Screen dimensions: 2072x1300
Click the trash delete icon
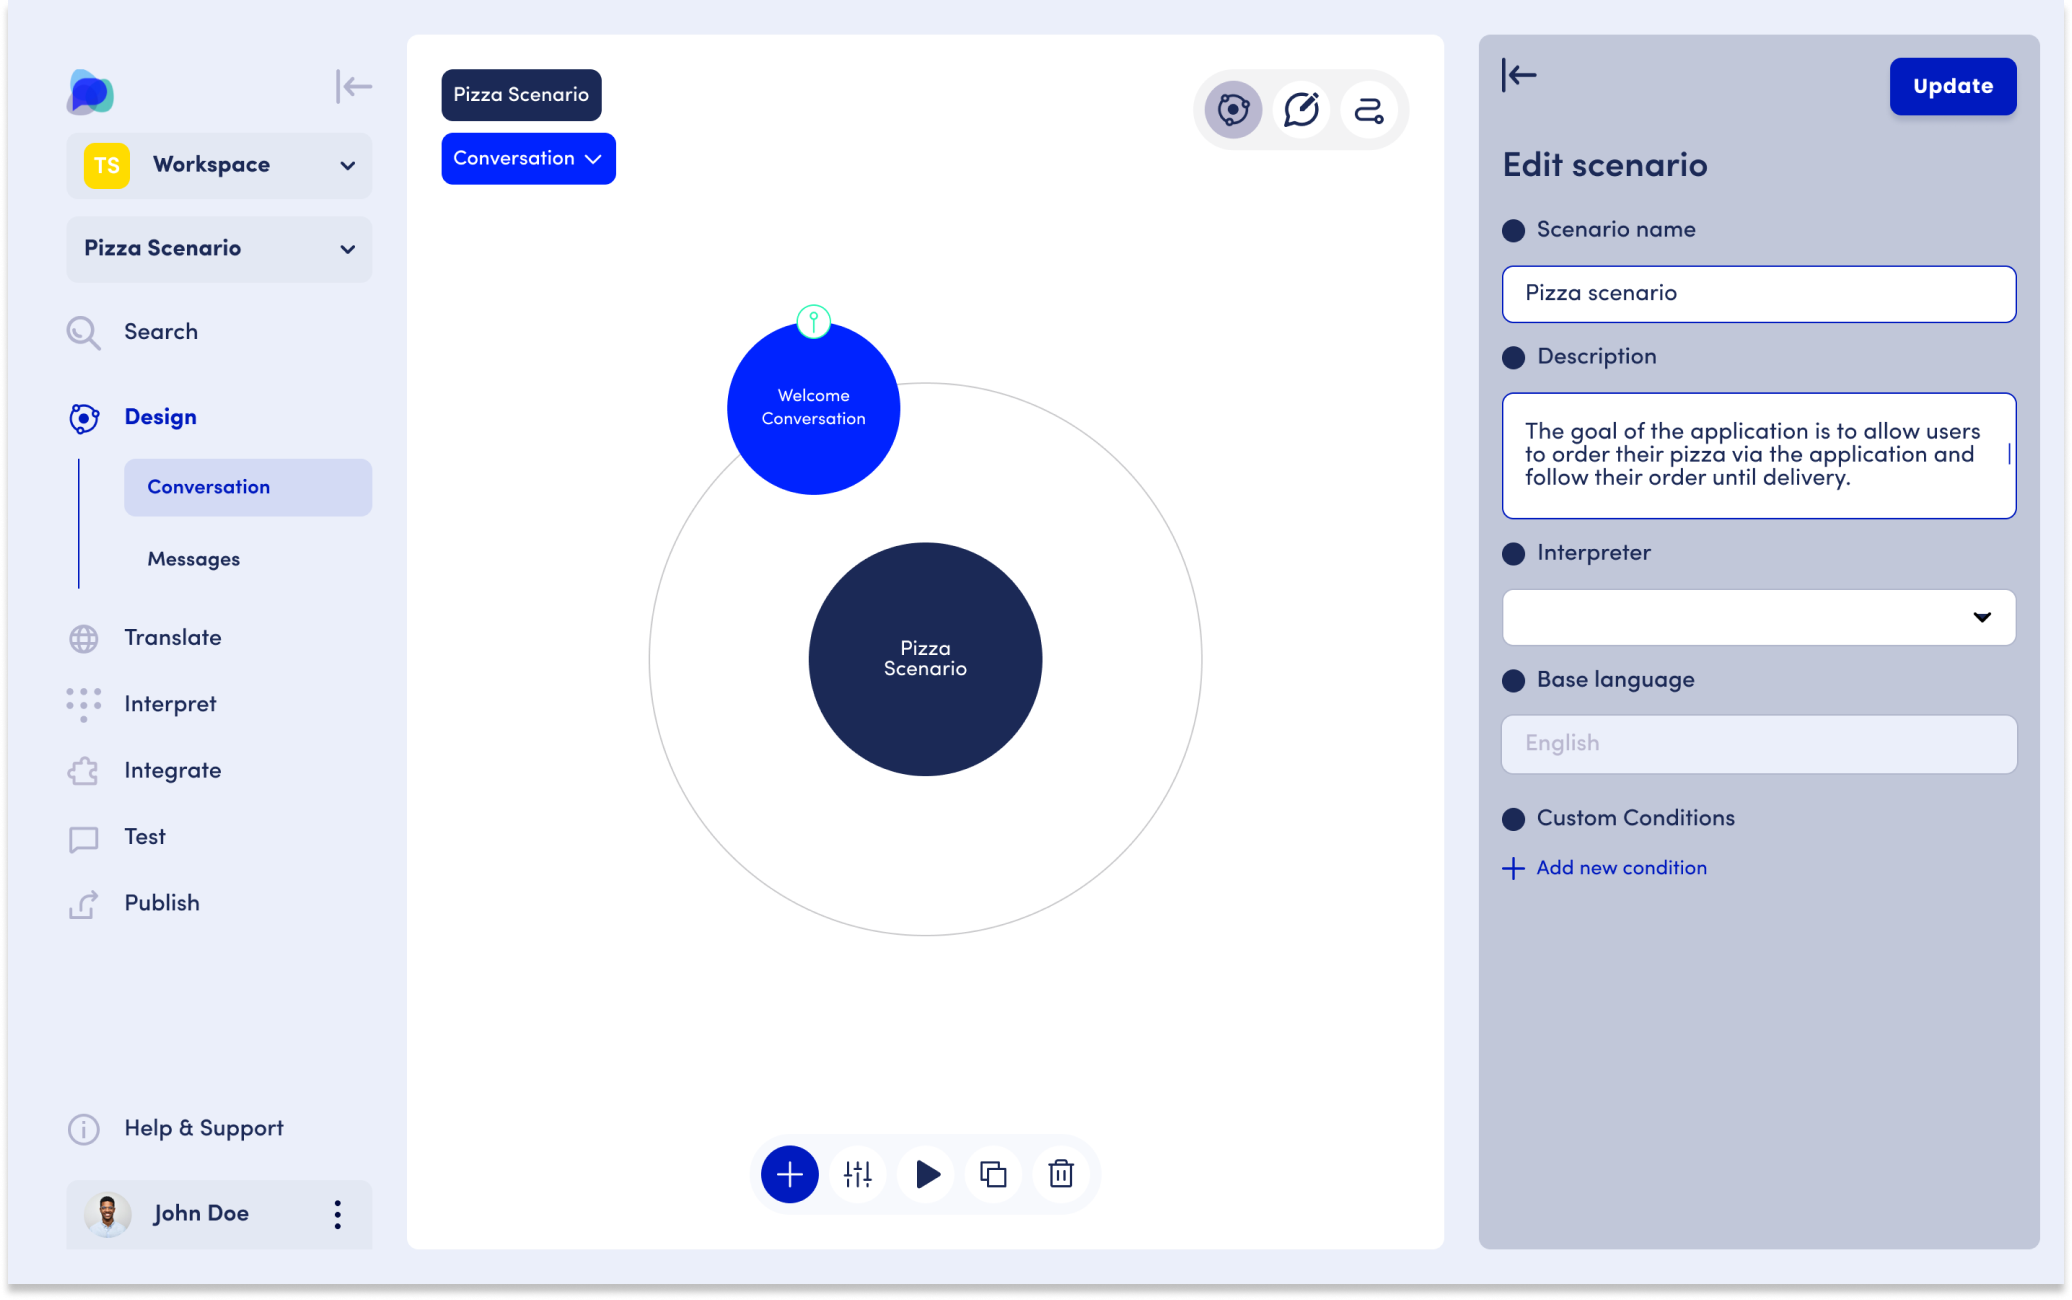coord(1061,1174)
